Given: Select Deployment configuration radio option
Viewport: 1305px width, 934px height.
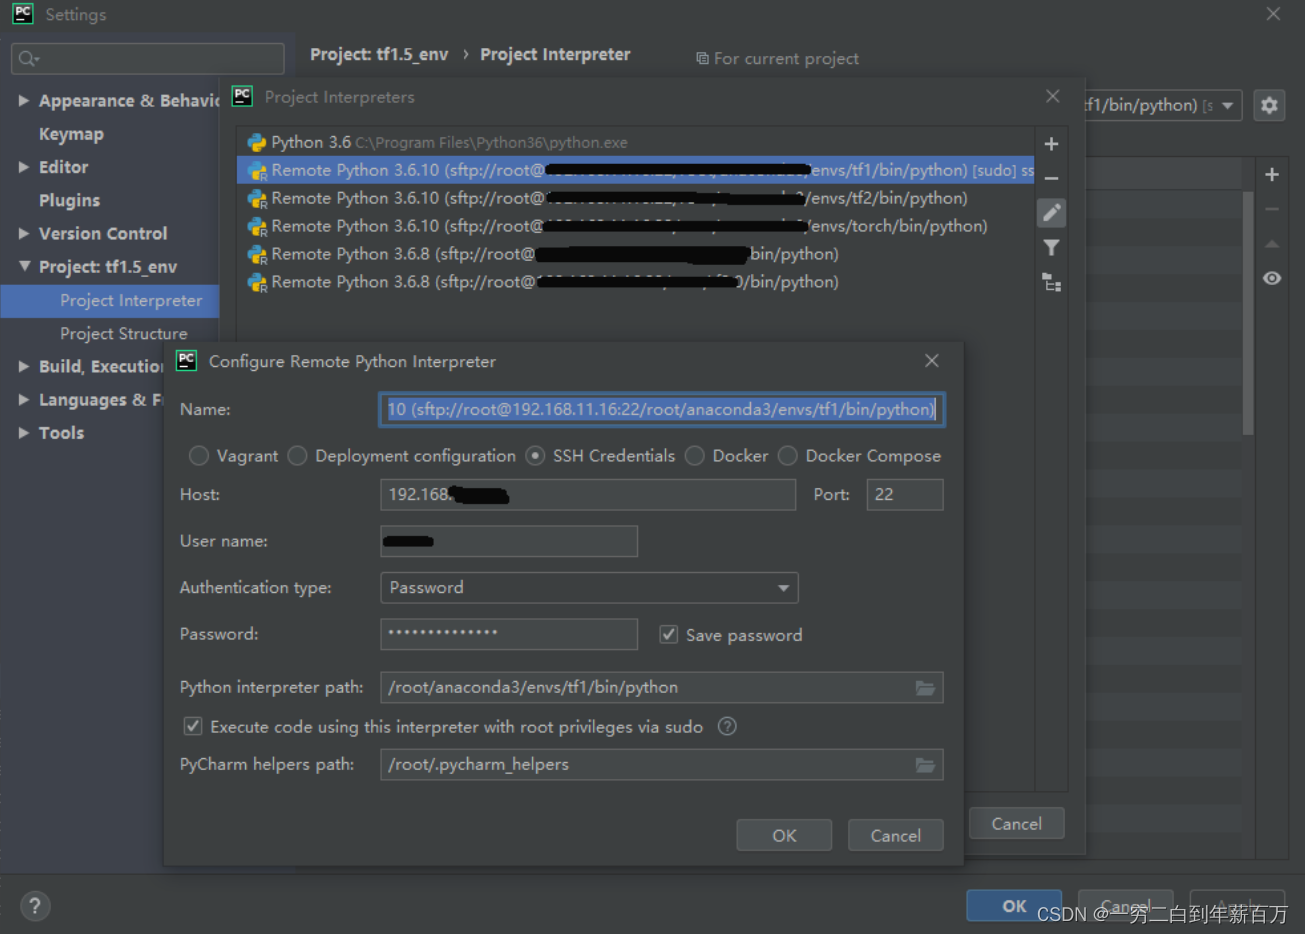Looking at the screenshot, I should coord(297,456).
